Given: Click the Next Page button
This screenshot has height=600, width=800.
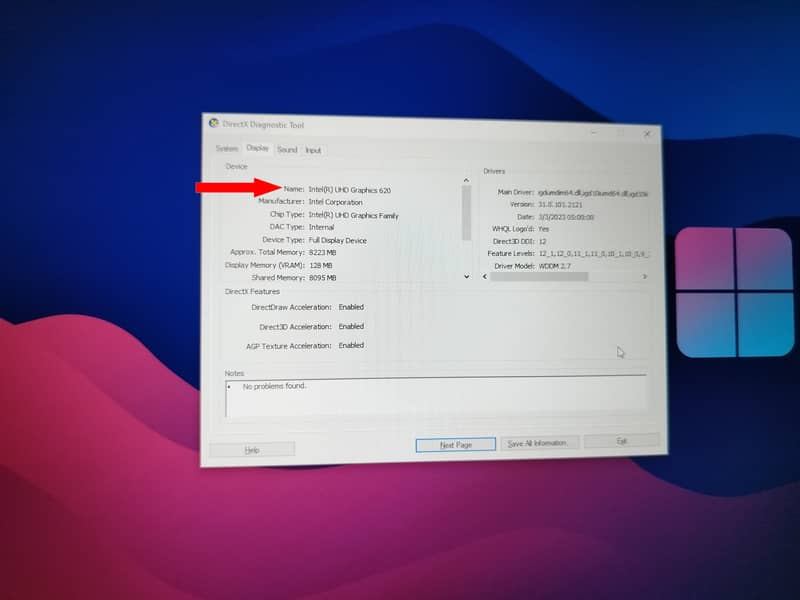Looking at the screenshot, I should [x=455, y=444].
